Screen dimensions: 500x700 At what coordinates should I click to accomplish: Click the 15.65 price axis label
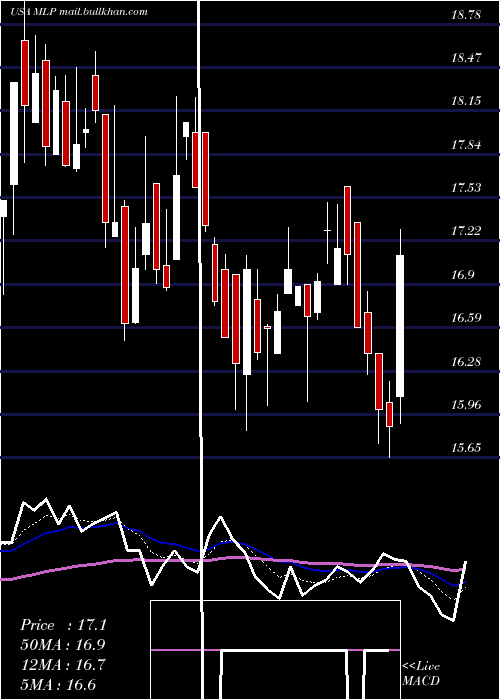pyautogui.click(x=466, y=448)
